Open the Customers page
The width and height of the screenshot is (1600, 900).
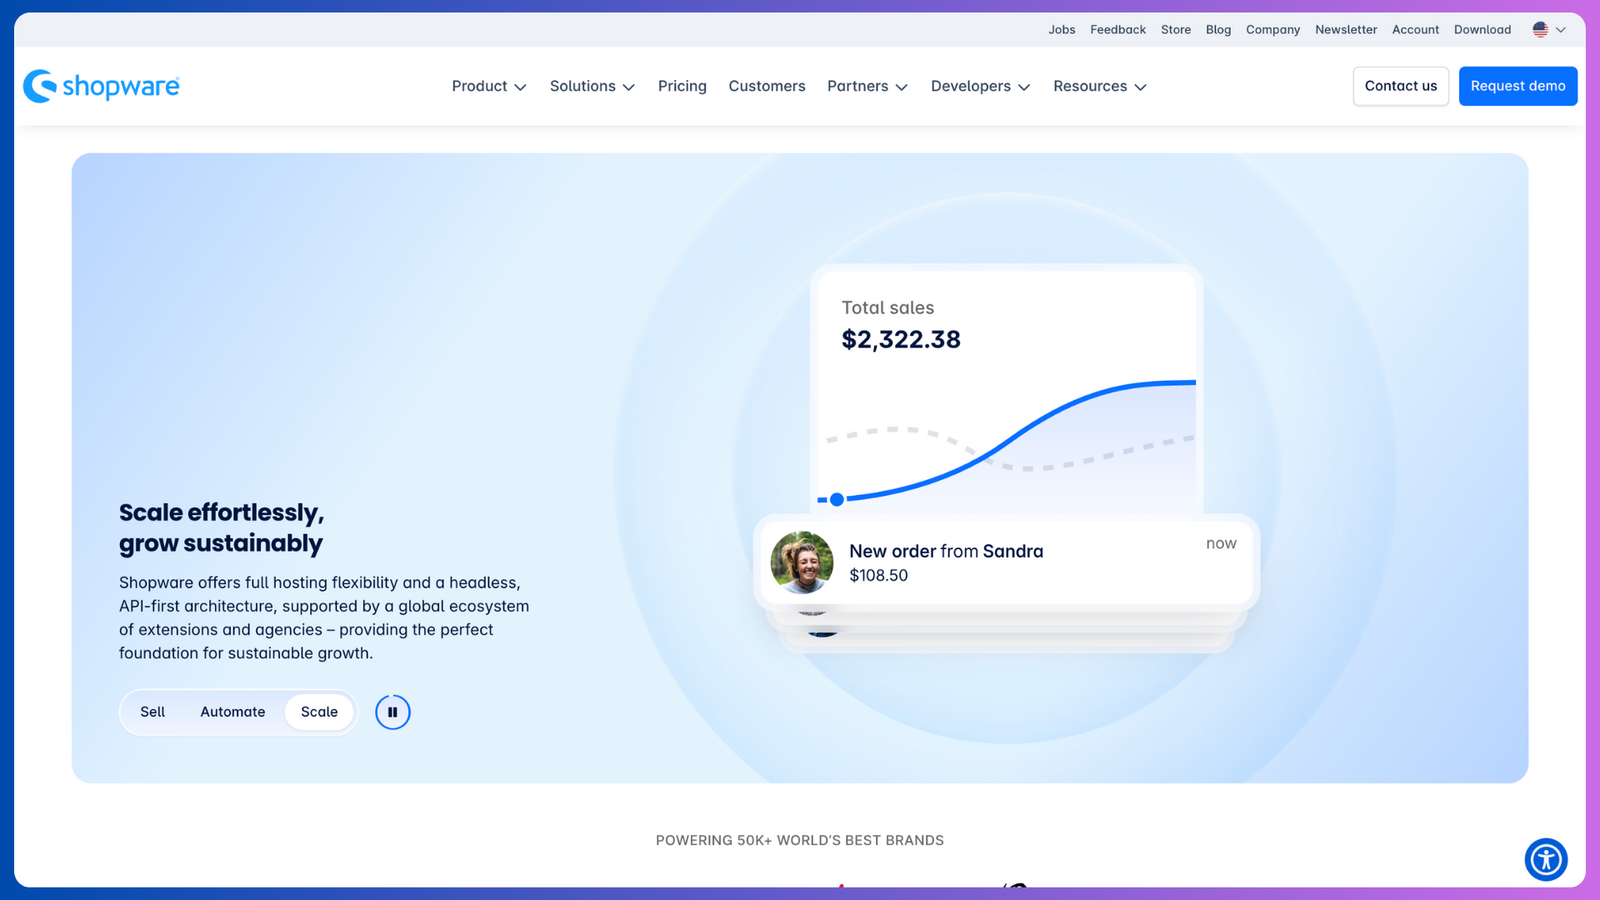[x=767, y=86]
